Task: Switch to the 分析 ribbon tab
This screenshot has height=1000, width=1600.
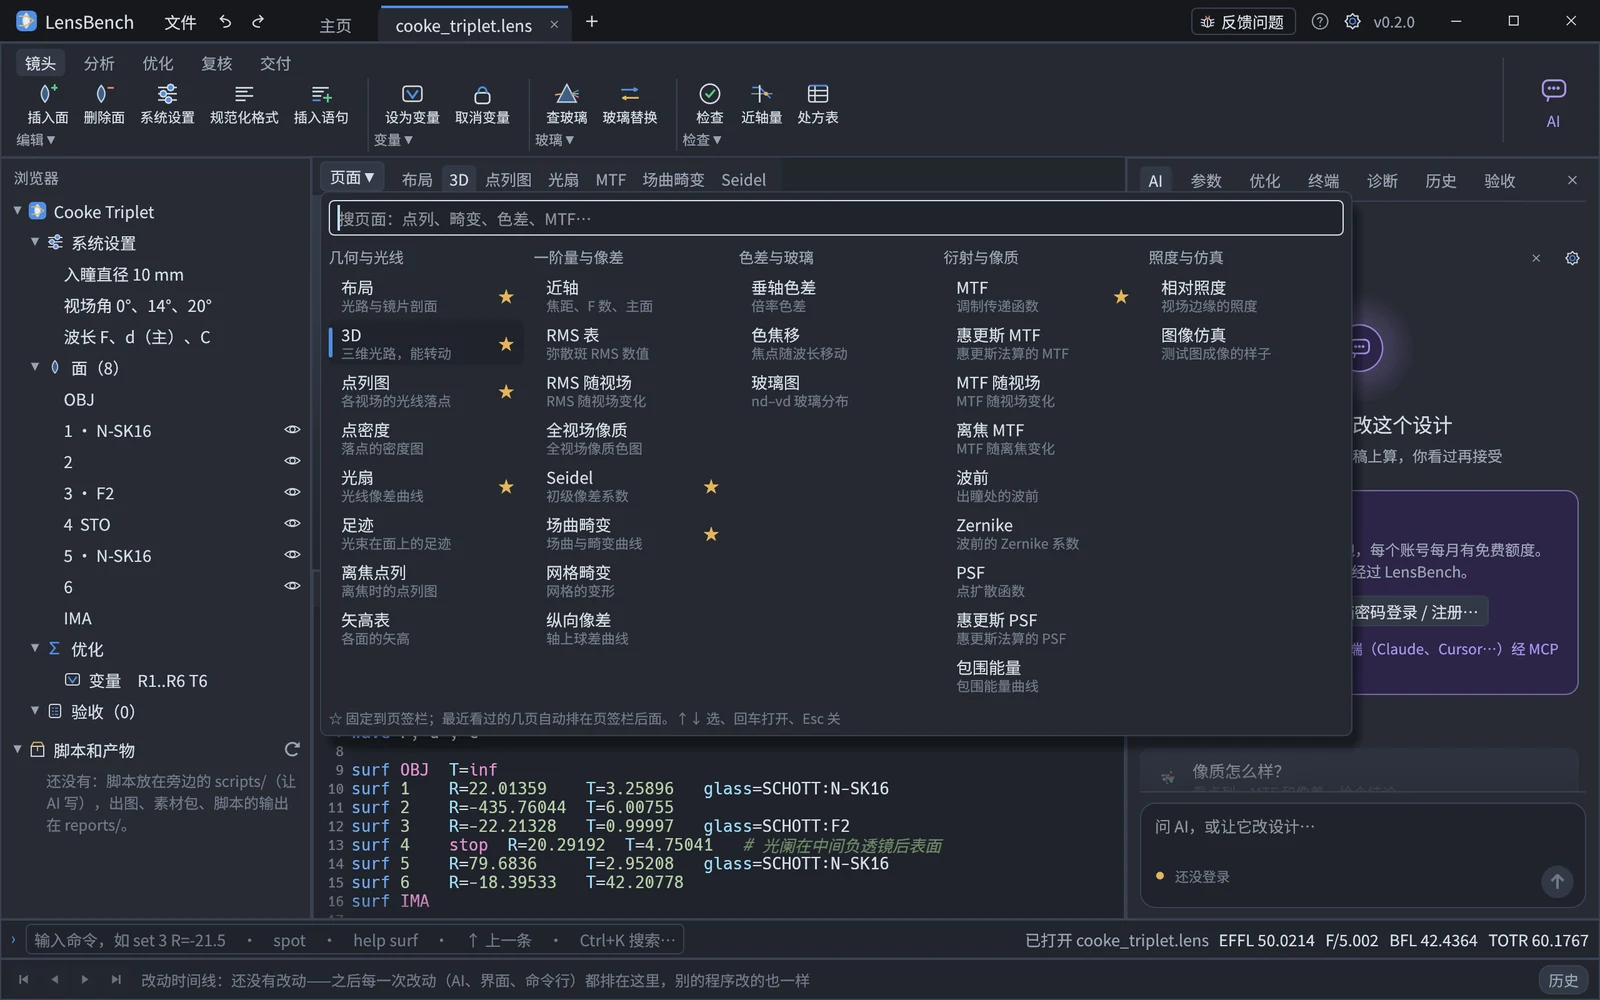Action: point(99,63)
